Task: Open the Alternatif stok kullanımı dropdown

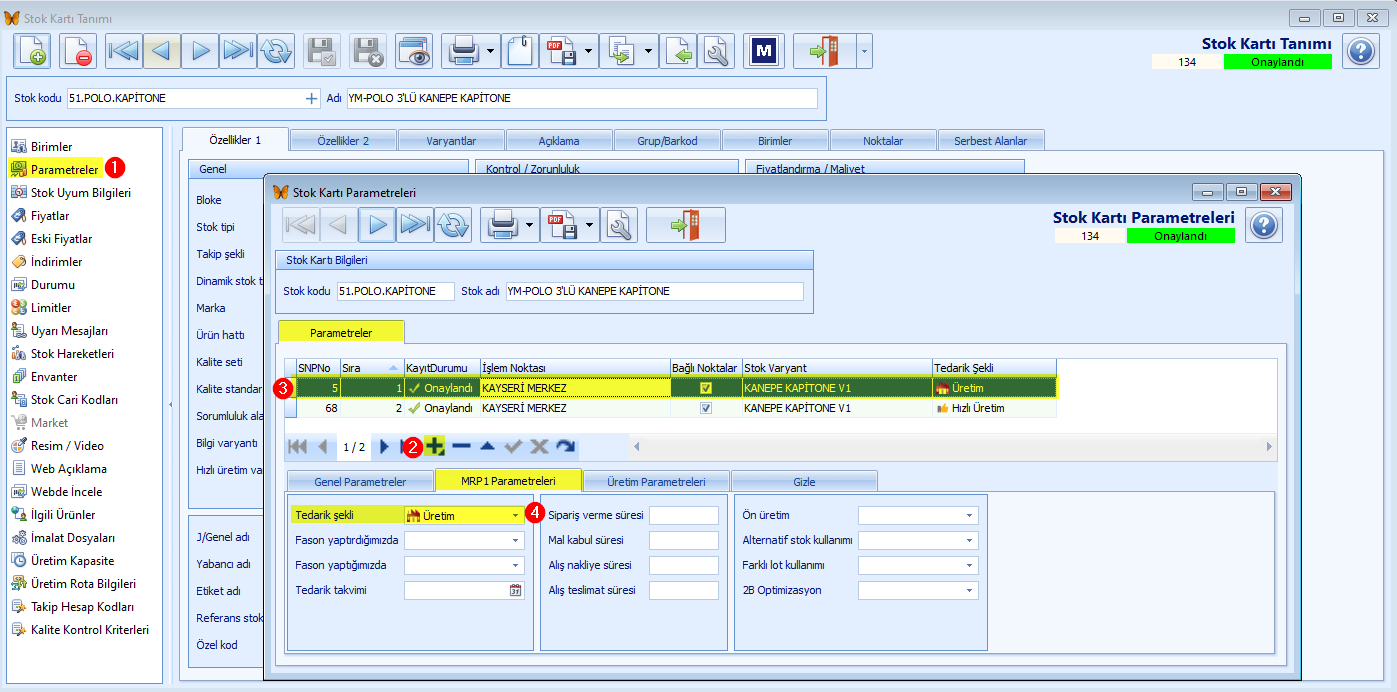Action: (969, 540)
